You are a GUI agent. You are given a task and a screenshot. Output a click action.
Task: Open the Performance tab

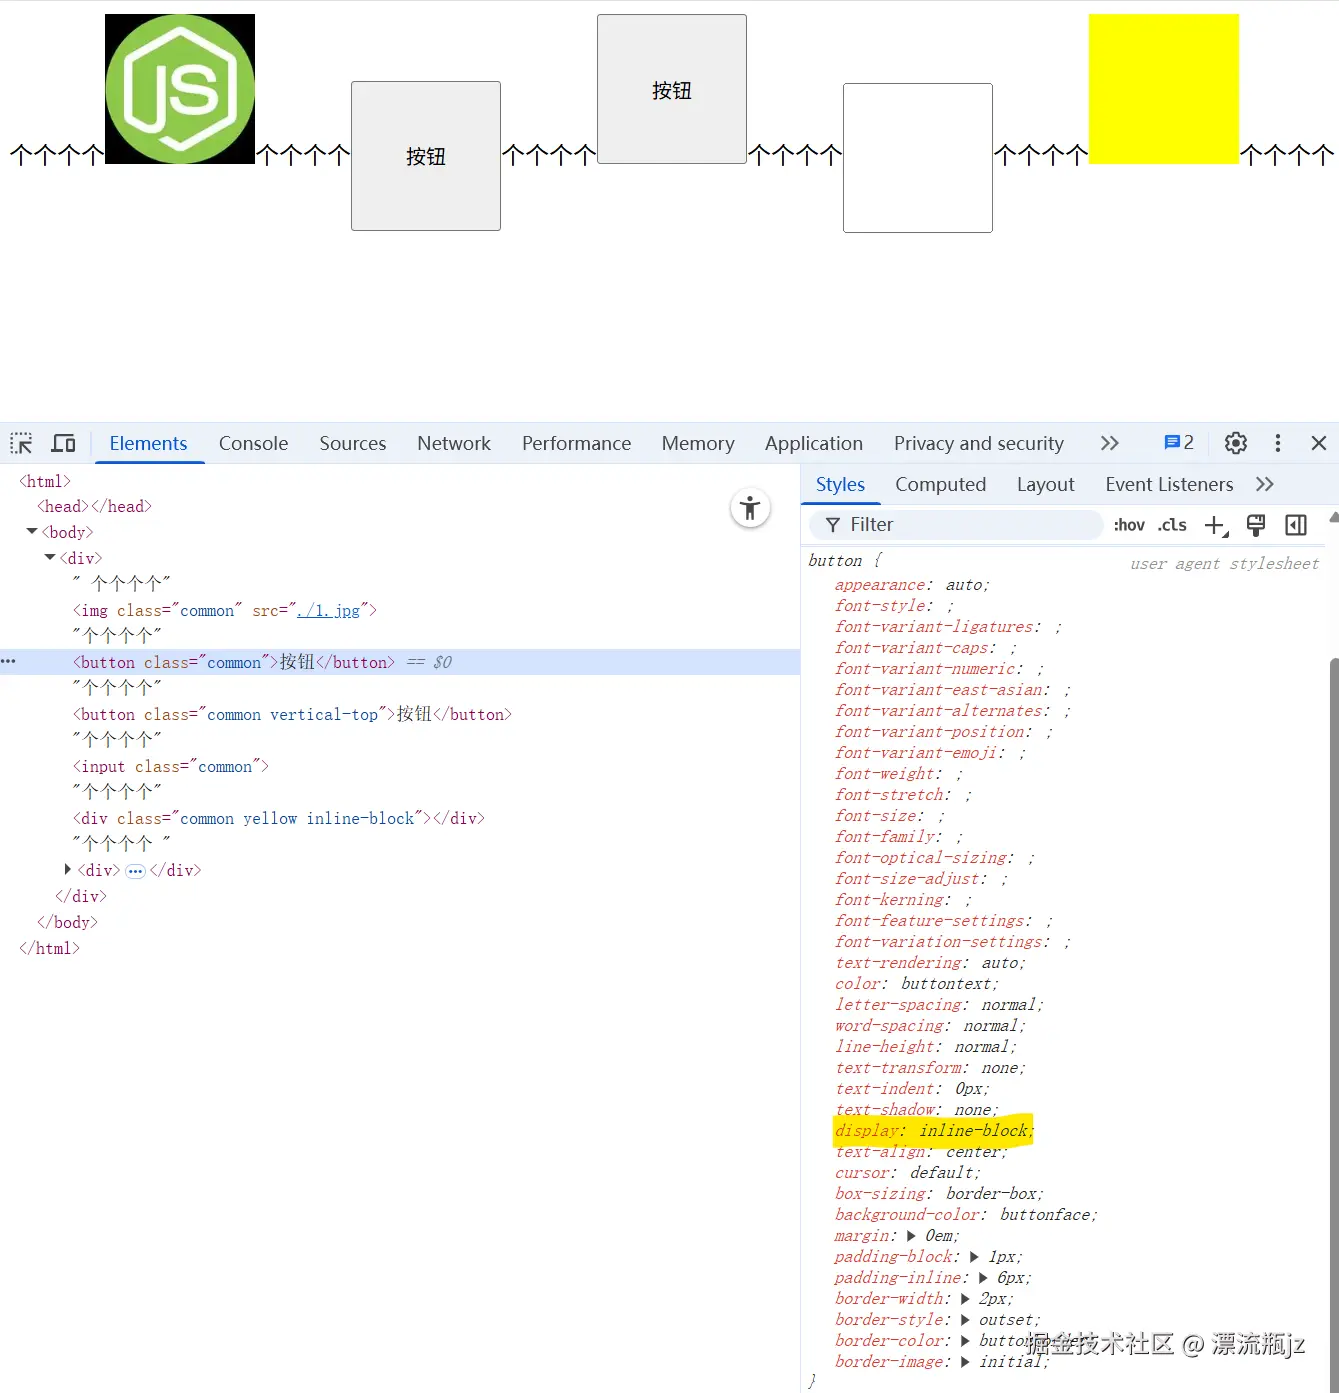tap(576, 443)
